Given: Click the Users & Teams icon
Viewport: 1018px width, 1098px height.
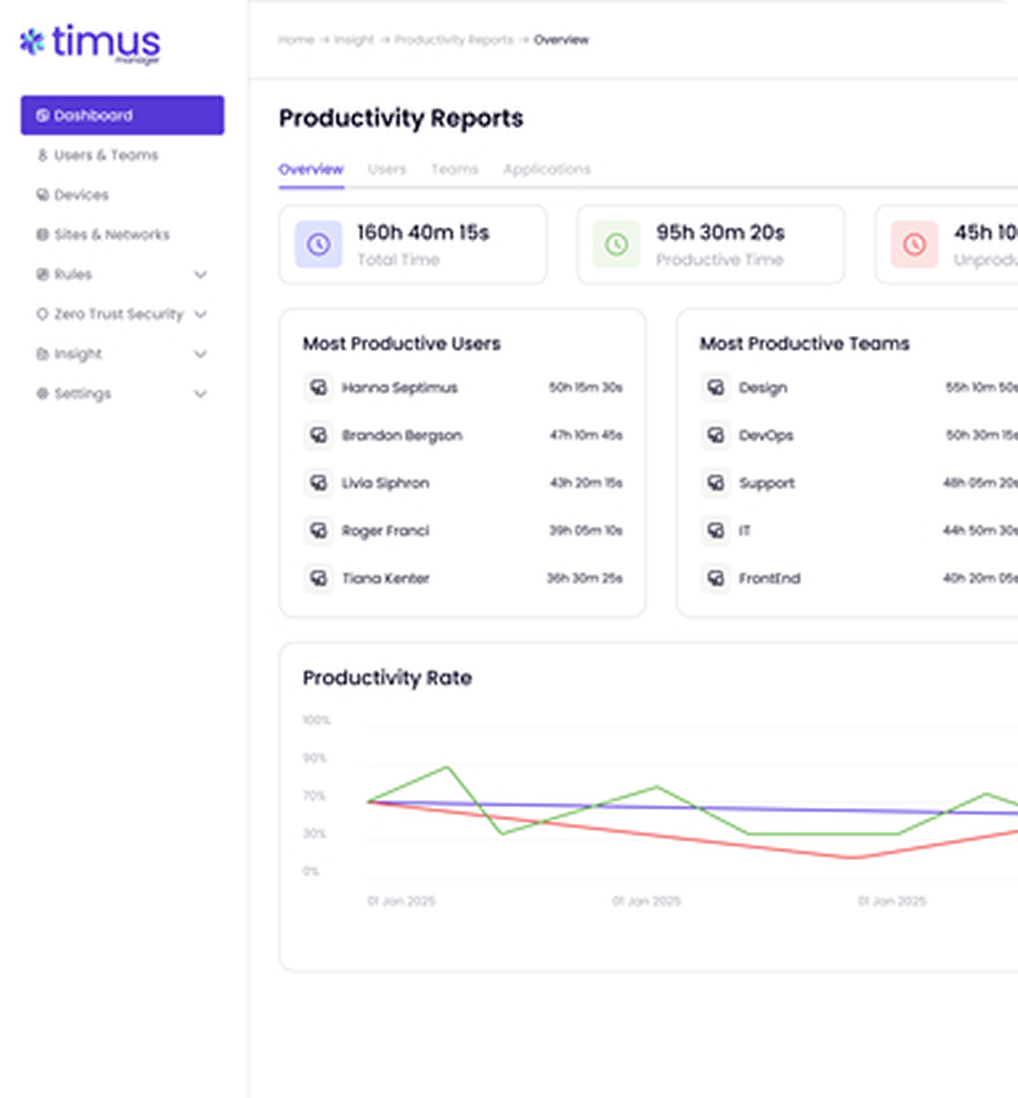Looking at the screenshot, I should [43, 155].
